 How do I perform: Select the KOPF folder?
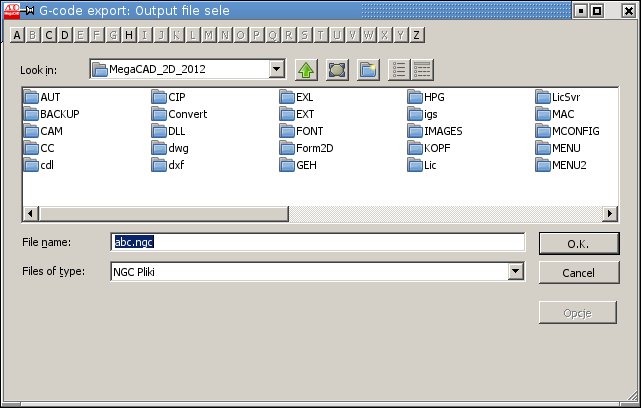(429, 148)
